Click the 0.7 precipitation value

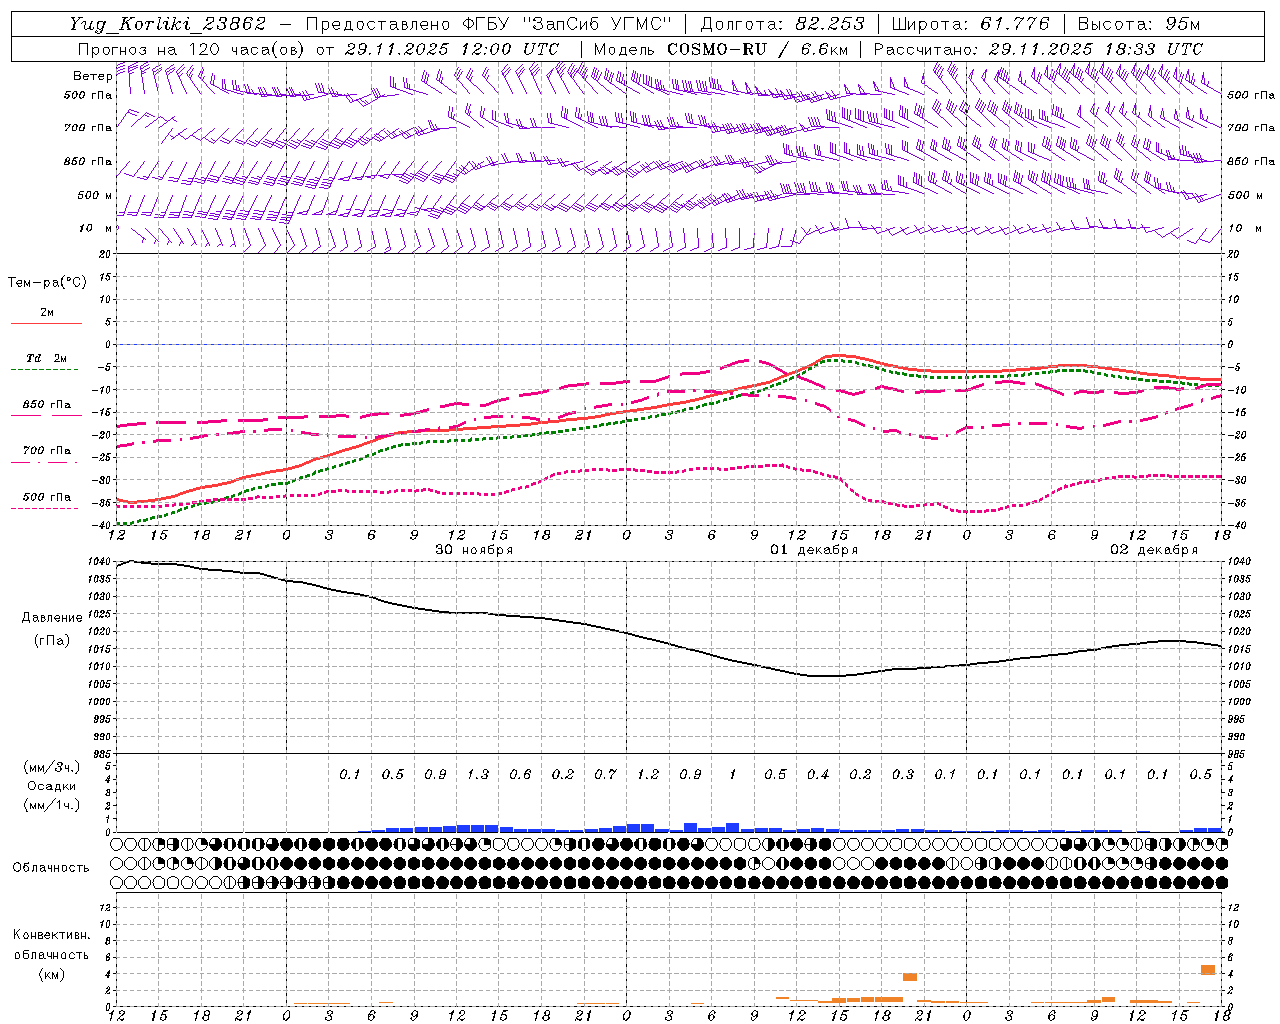tap(605, 774)
